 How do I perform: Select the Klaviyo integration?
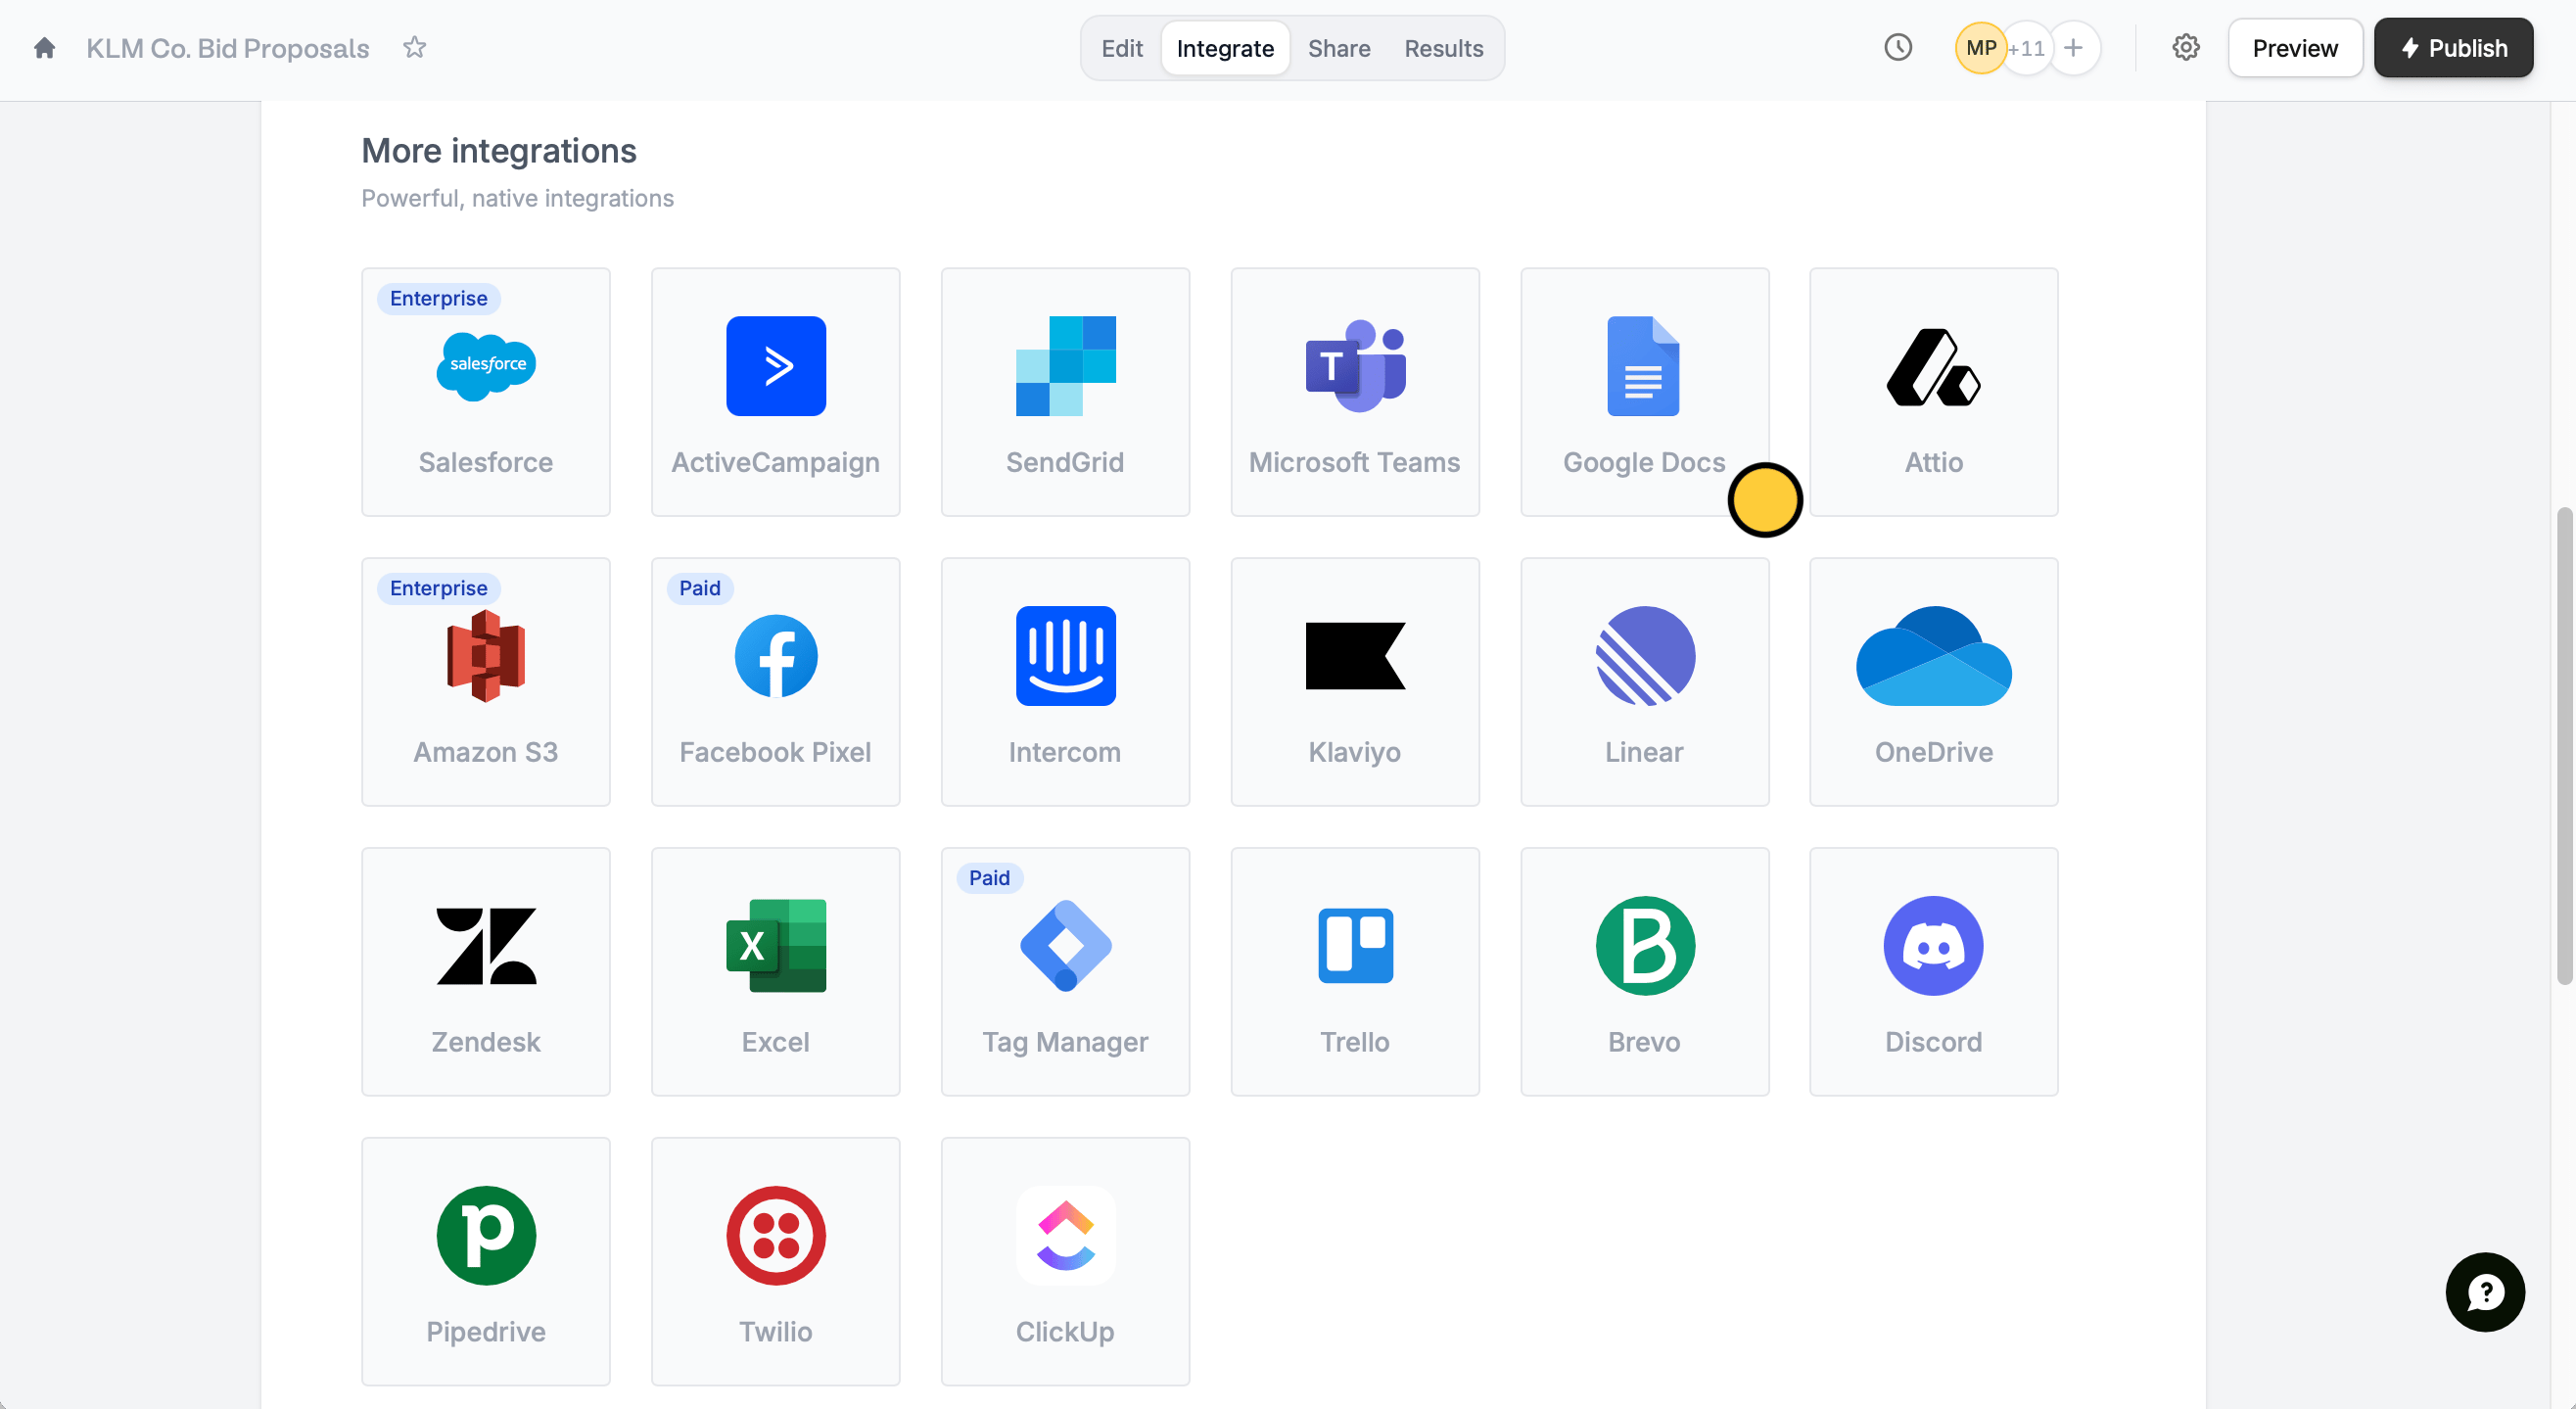(1355, 681)
